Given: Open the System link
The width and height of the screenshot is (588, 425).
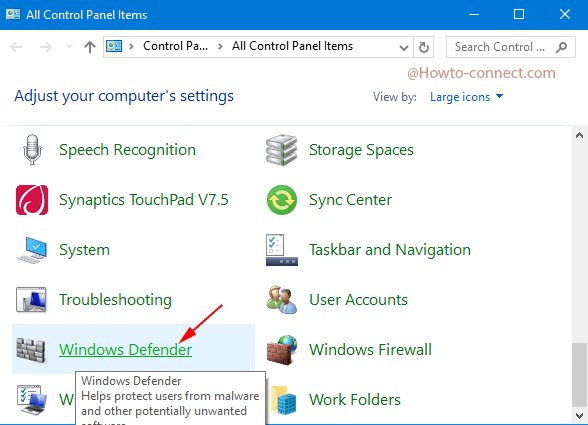Looking at the screenshot, I should click(84, 250).
